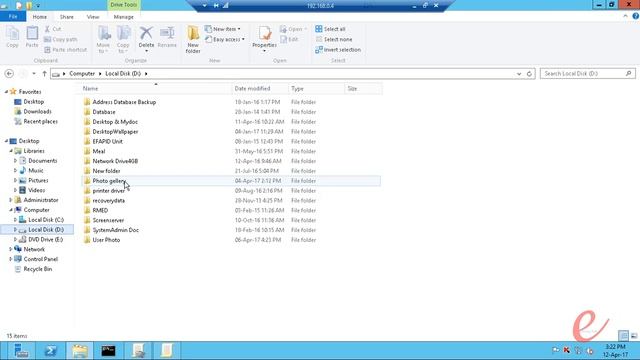Select the Home ribbon tab

tap(40, 17)
